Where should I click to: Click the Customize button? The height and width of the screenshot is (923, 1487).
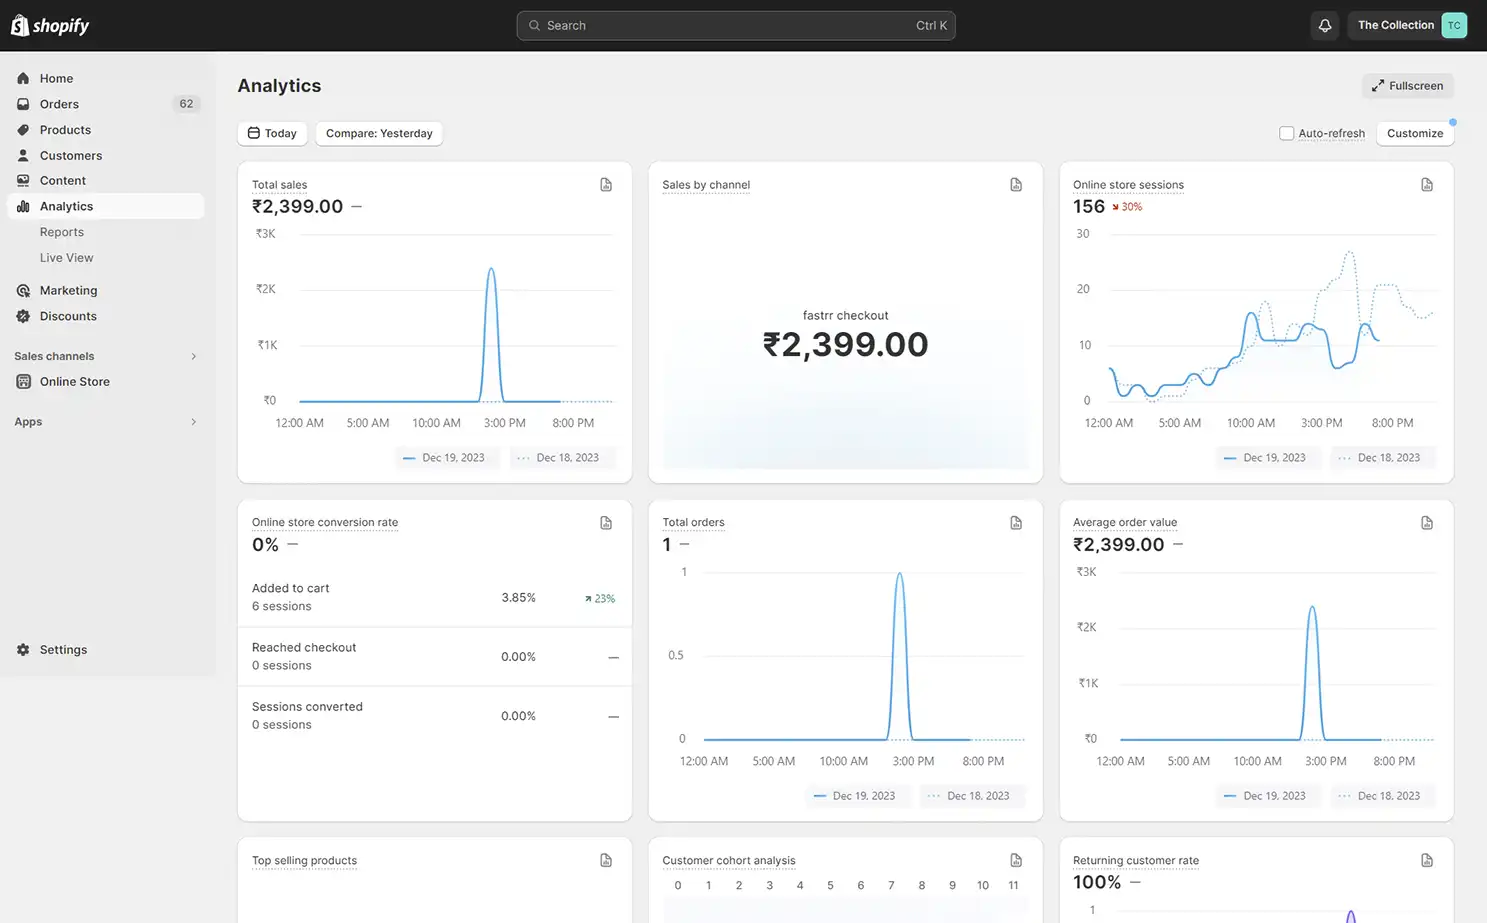click(1414, 133)
